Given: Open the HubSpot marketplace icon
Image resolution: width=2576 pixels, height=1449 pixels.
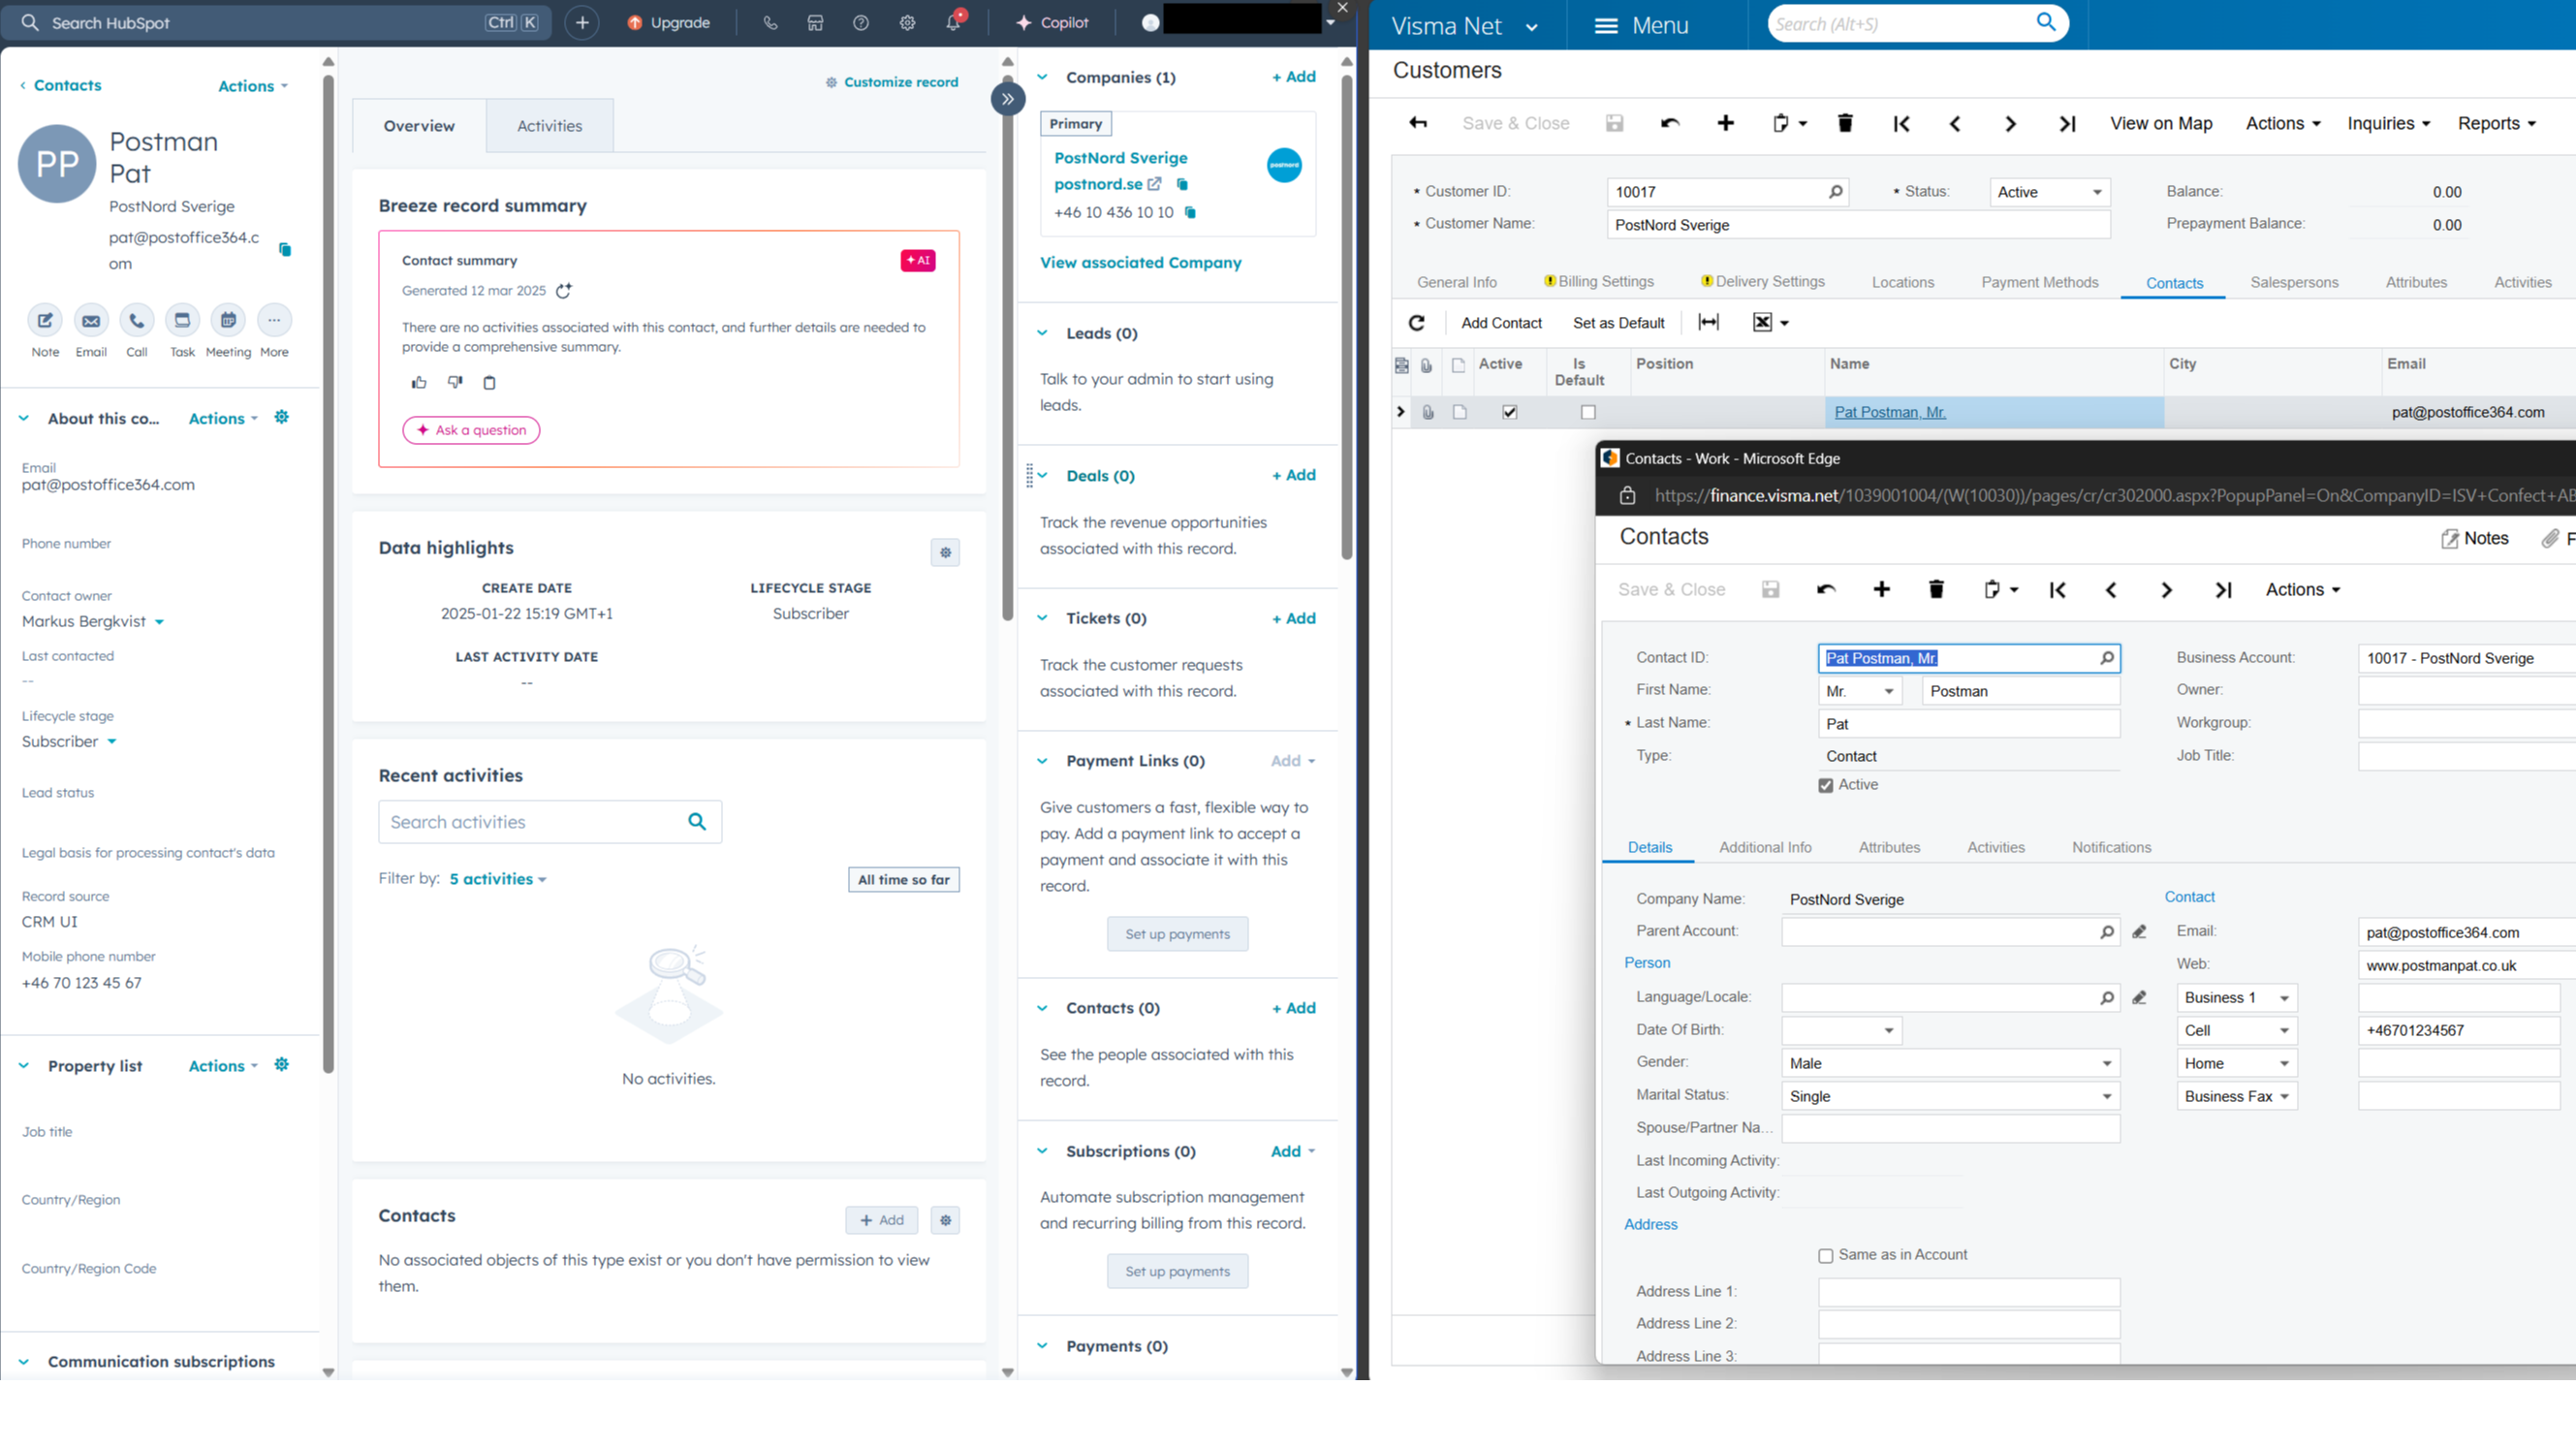Looking at the screenshot, I should click(815, 23).
